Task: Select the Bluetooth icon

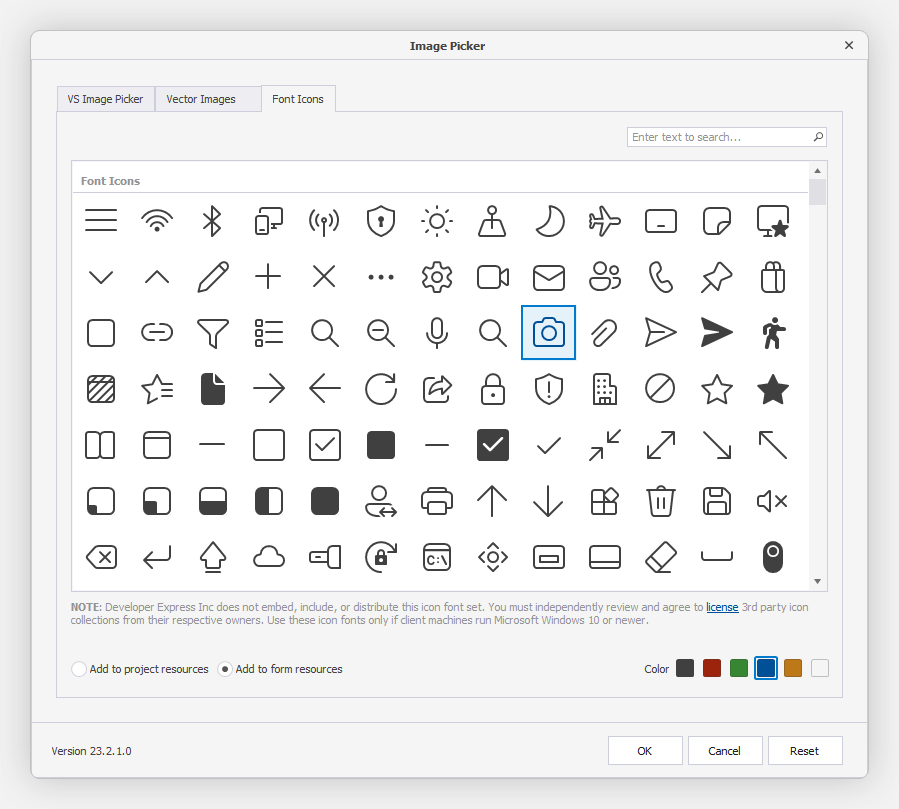Action: point(213,221)
